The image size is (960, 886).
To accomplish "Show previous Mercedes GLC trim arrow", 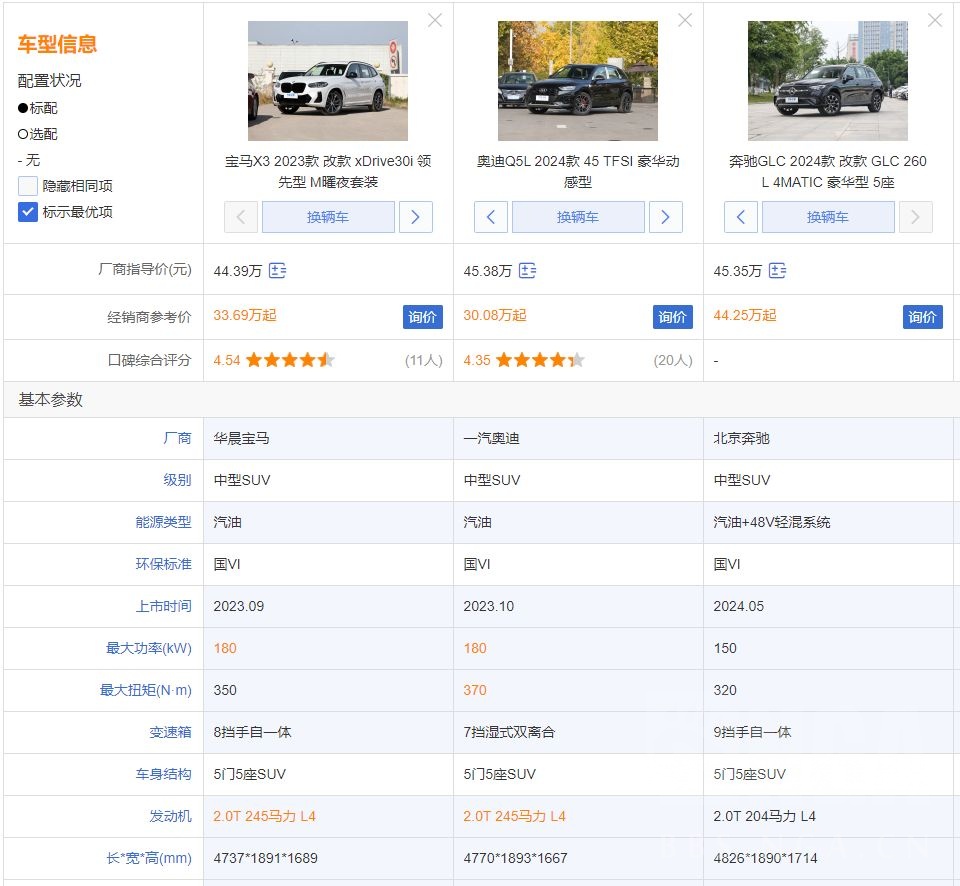I will point(740,217).
